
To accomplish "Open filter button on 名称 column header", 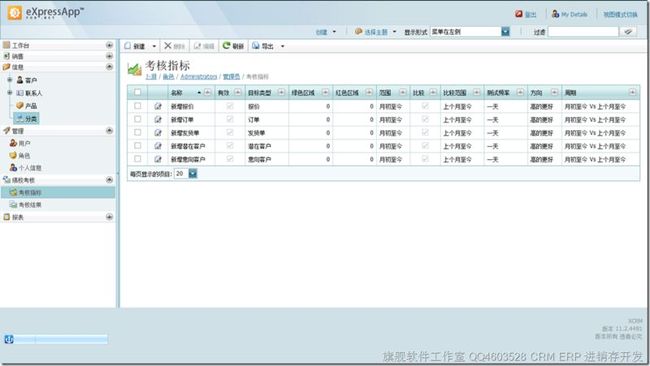I will (208, 92).
